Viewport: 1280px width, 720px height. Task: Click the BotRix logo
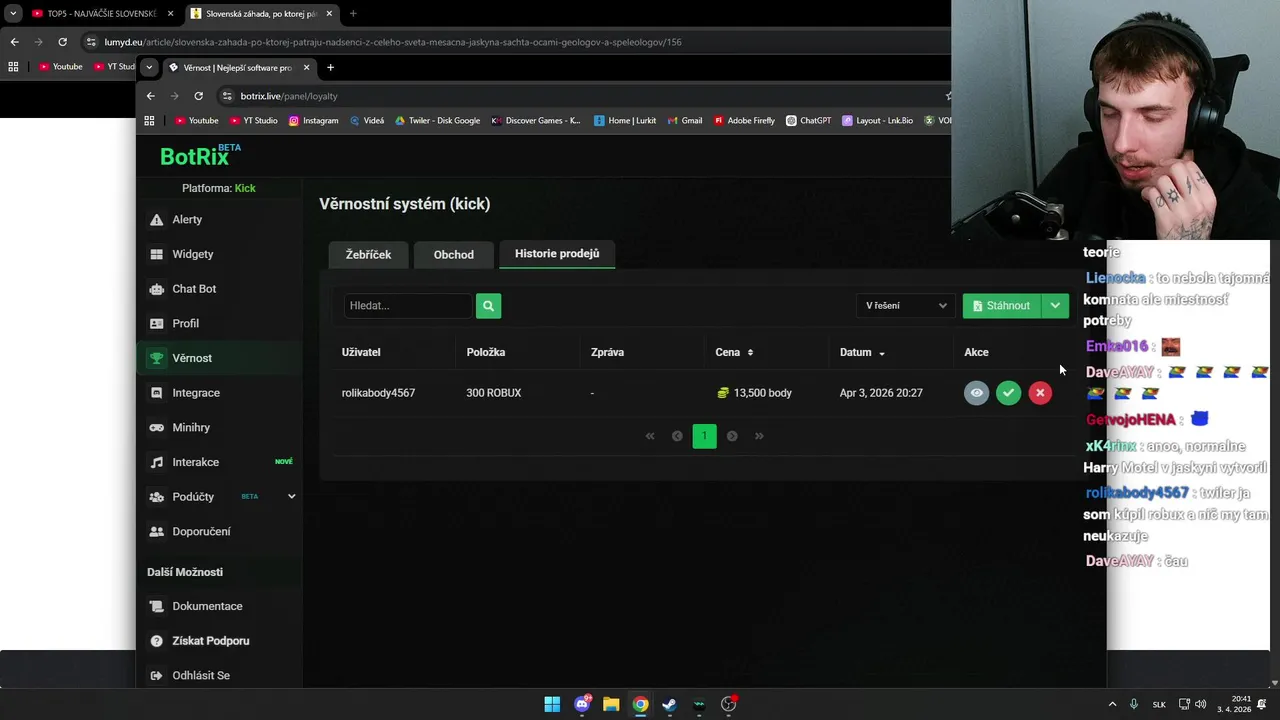coord(200,155)
